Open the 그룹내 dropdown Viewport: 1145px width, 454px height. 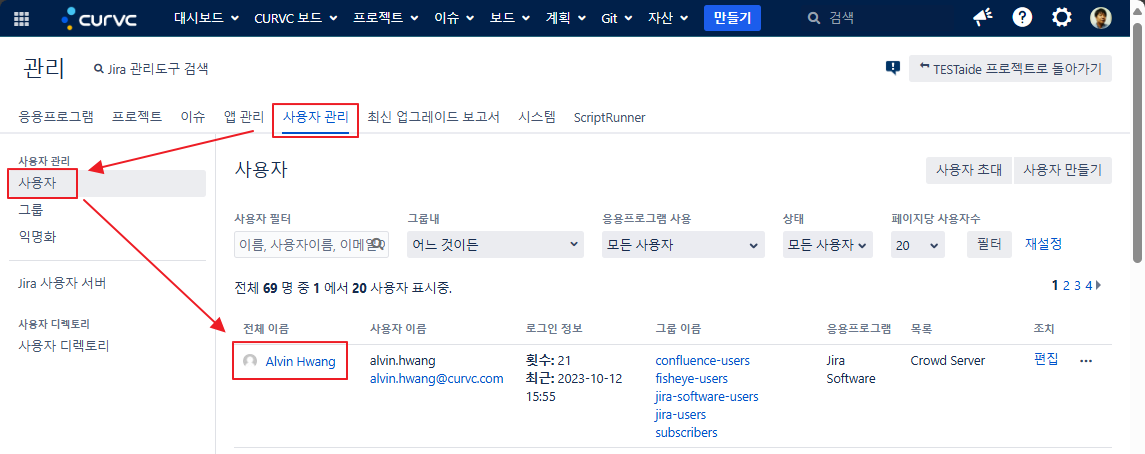click(x=495, y=245)
